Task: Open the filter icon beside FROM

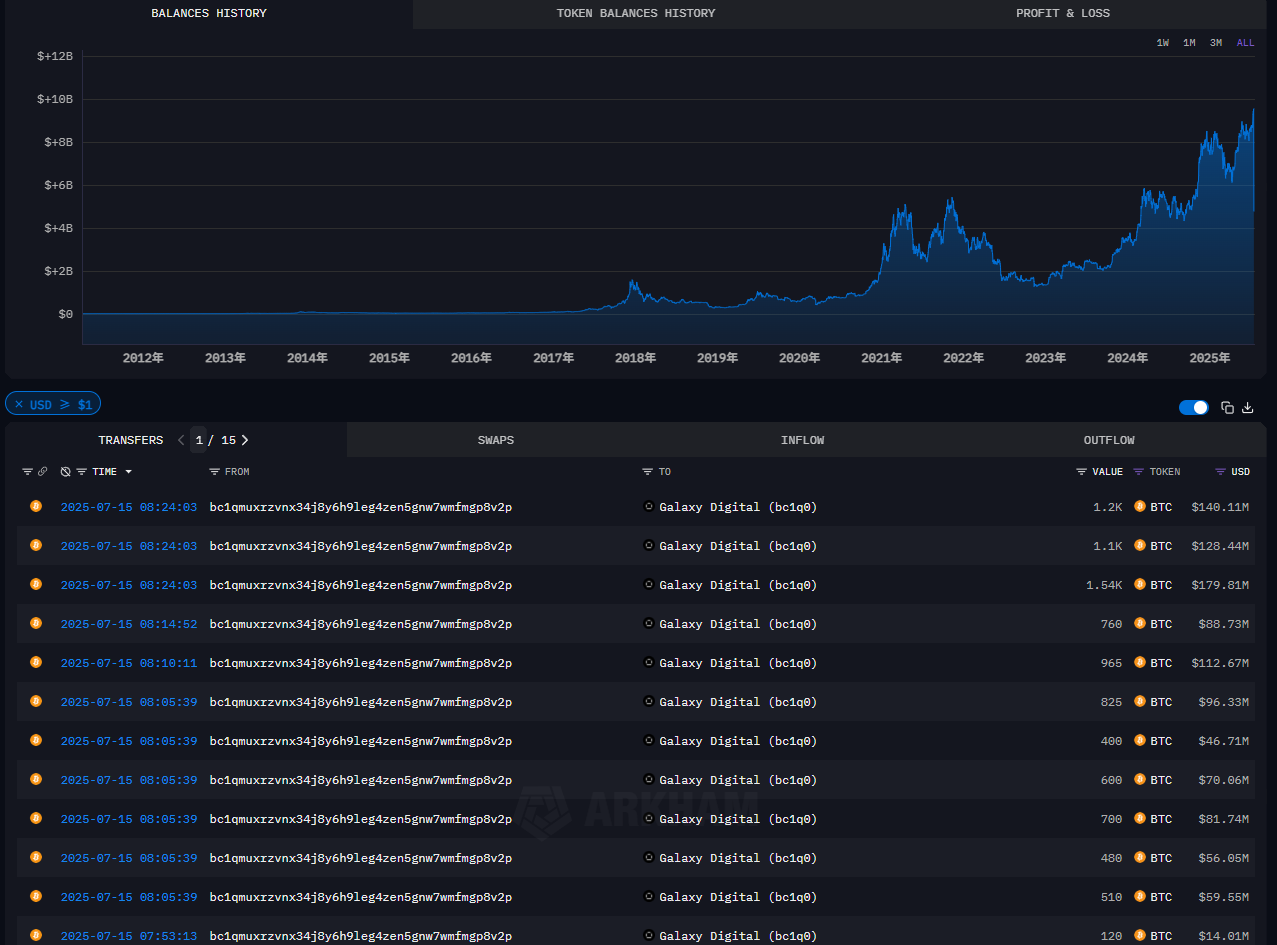Action: click(214, 472)
